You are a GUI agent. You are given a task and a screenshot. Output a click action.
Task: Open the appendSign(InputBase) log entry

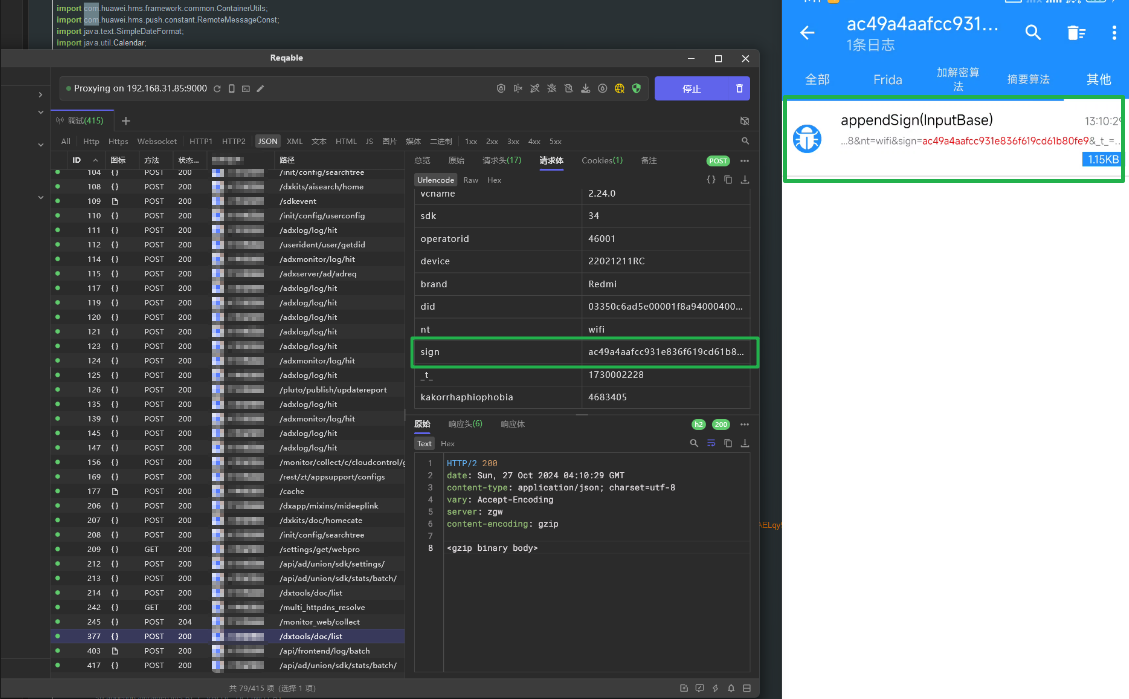(x=953, y=139)
